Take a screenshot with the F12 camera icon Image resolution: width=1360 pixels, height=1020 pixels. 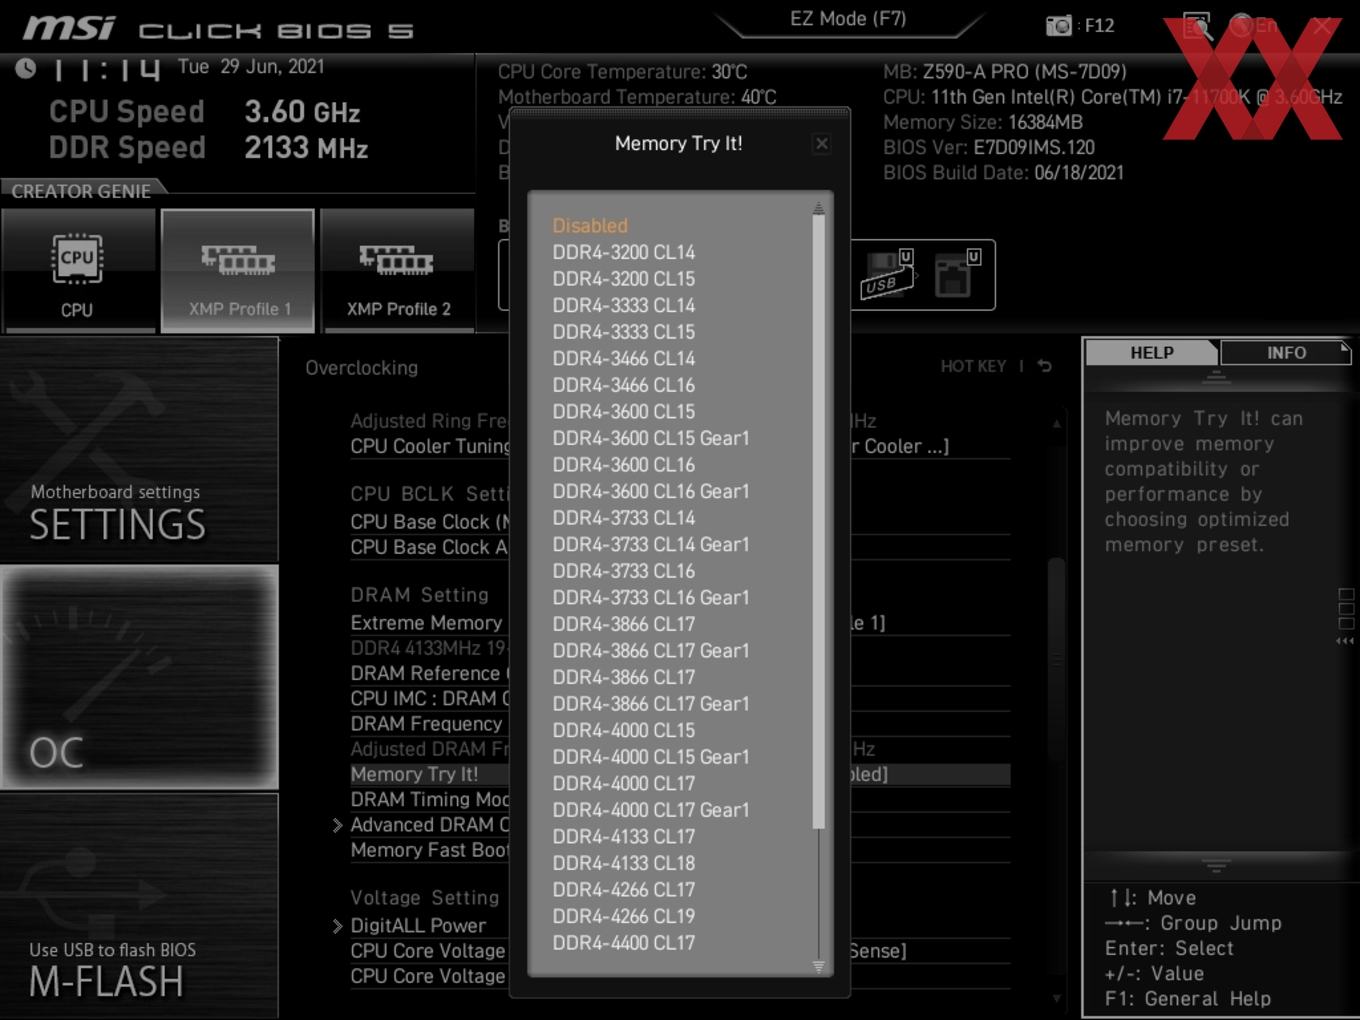tap(1059, 26)
